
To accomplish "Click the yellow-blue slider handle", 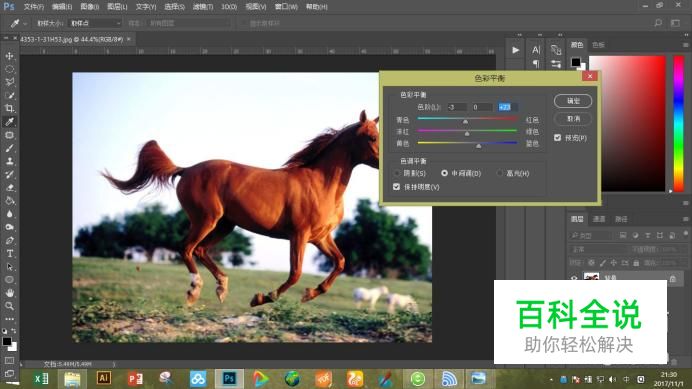I will (478, 146).
